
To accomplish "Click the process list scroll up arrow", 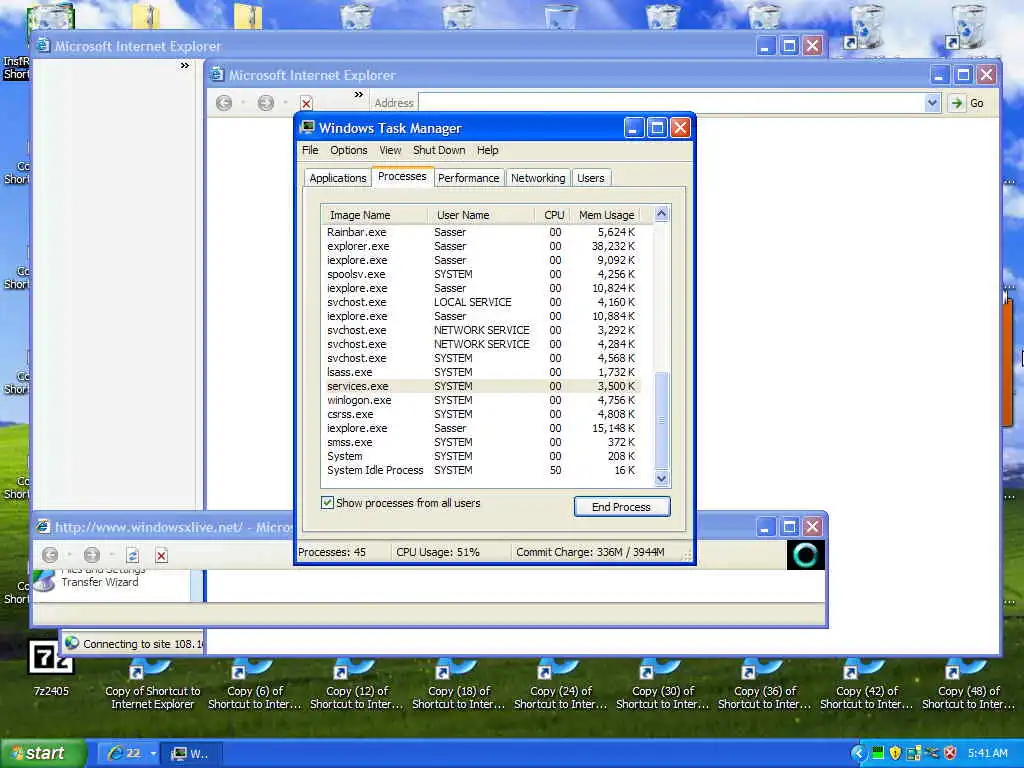I will pos(661,214).
